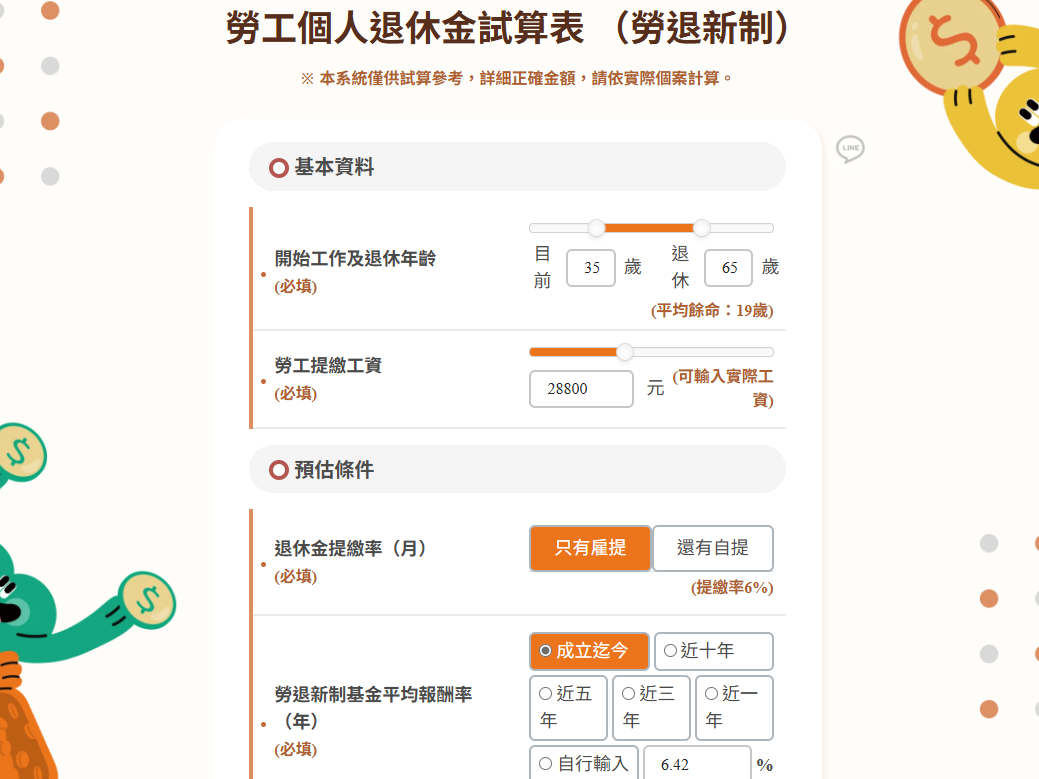Screen dimensions: 1039x779
Task: Focus the current age input showing 35
Action: tap(591, 268)
